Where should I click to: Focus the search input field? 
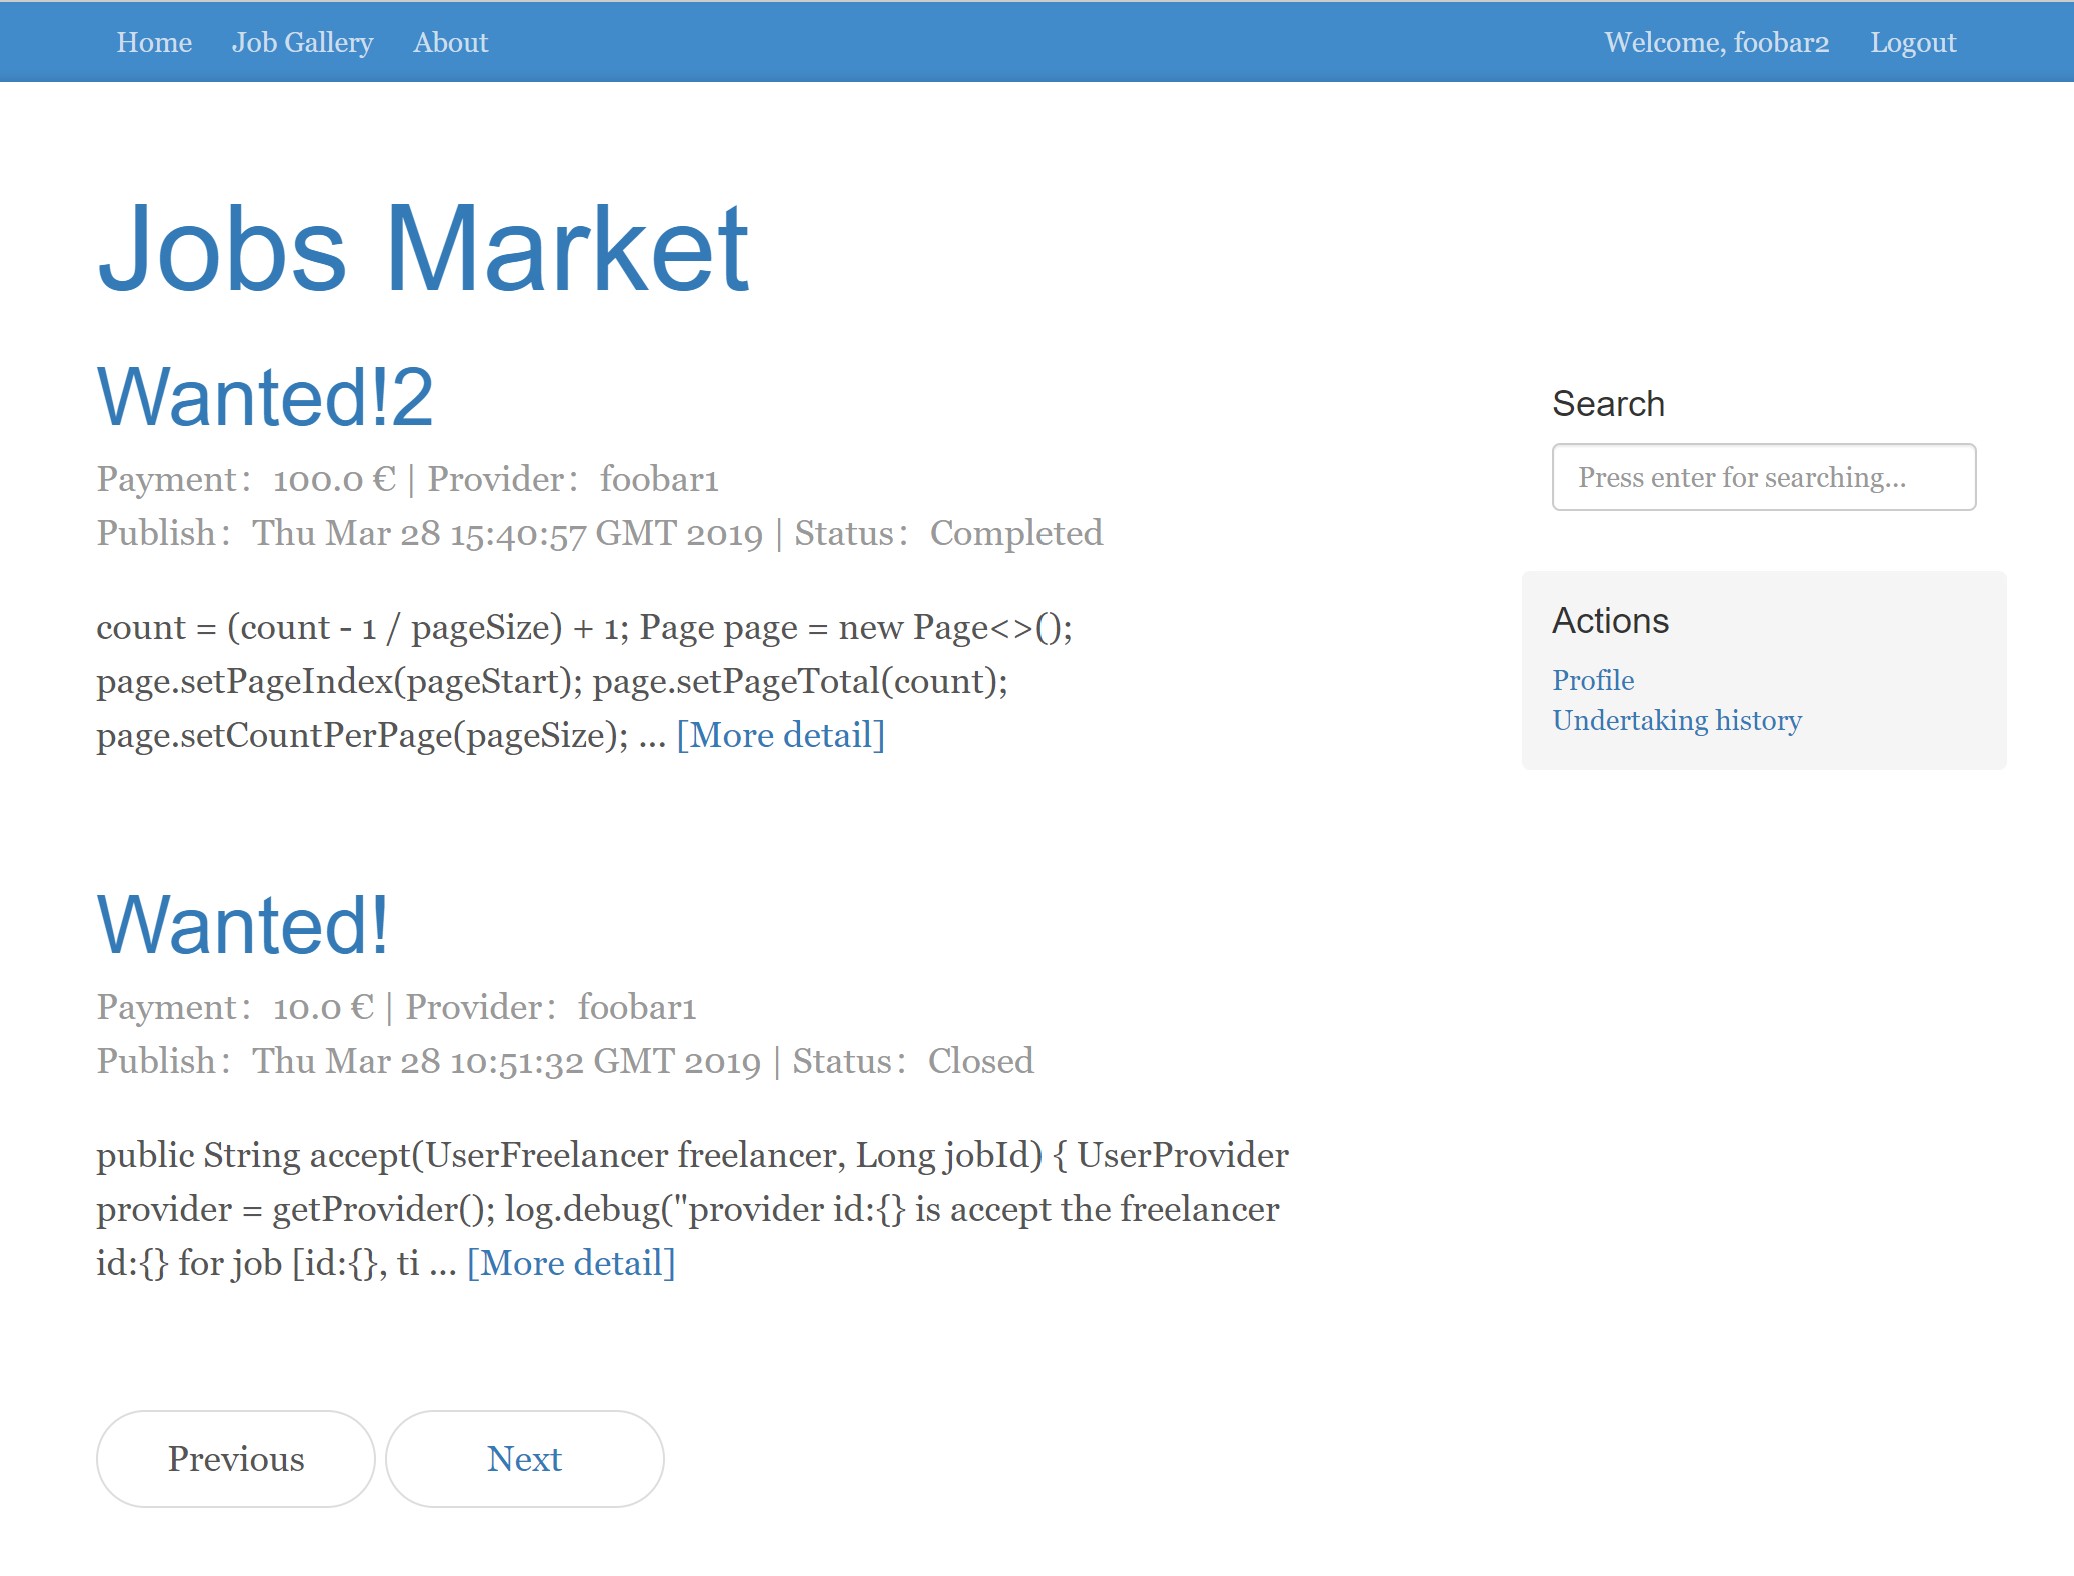1763,477
